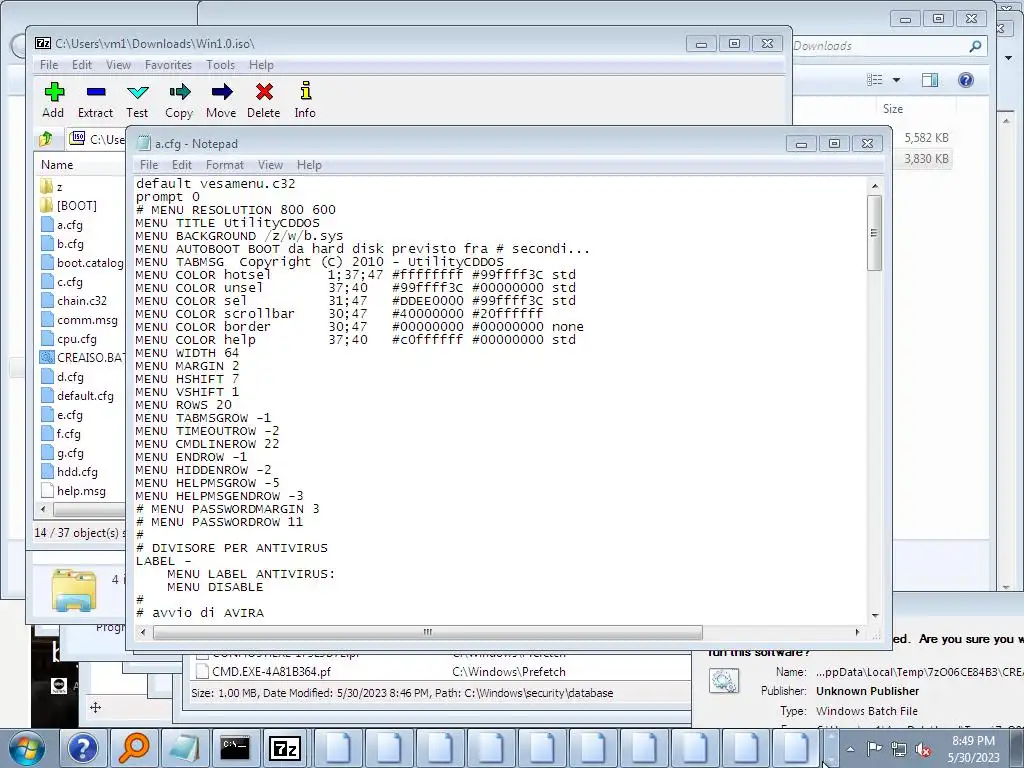Click the Add button in 7-Zip toolbar
The height and width of the screenshot is (768, 1024).
54,100
